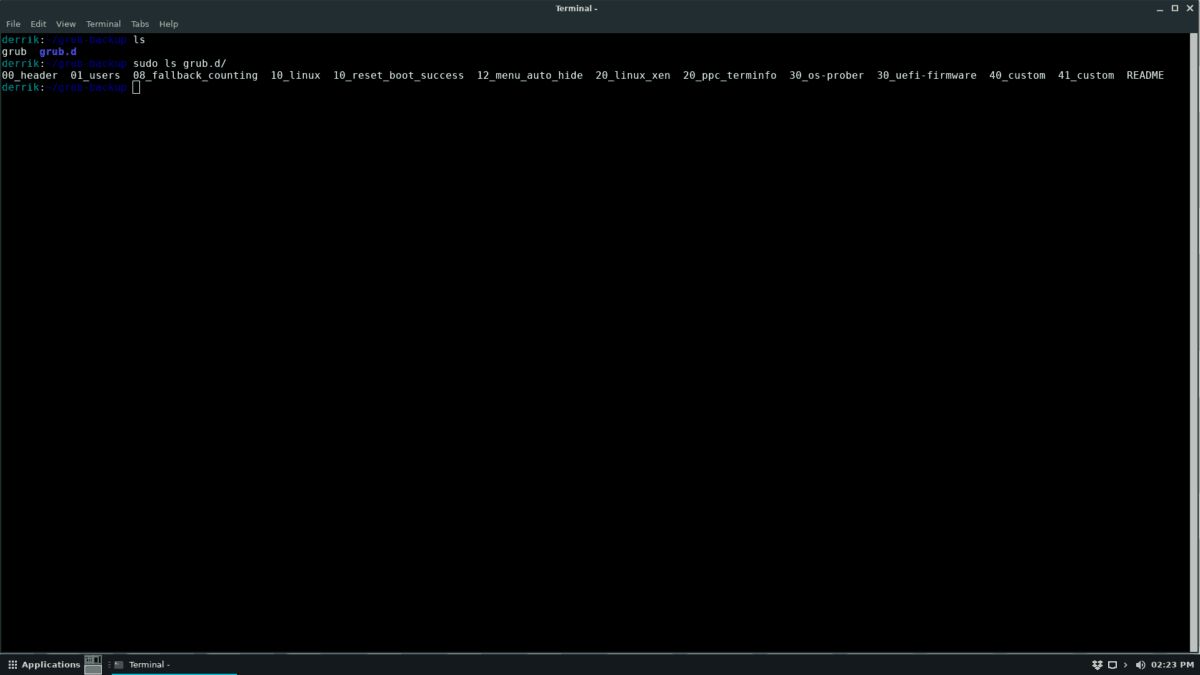Viewport: 1200px width, 675px height.
Task: Open the Edit menu
Action: point(38,23)
